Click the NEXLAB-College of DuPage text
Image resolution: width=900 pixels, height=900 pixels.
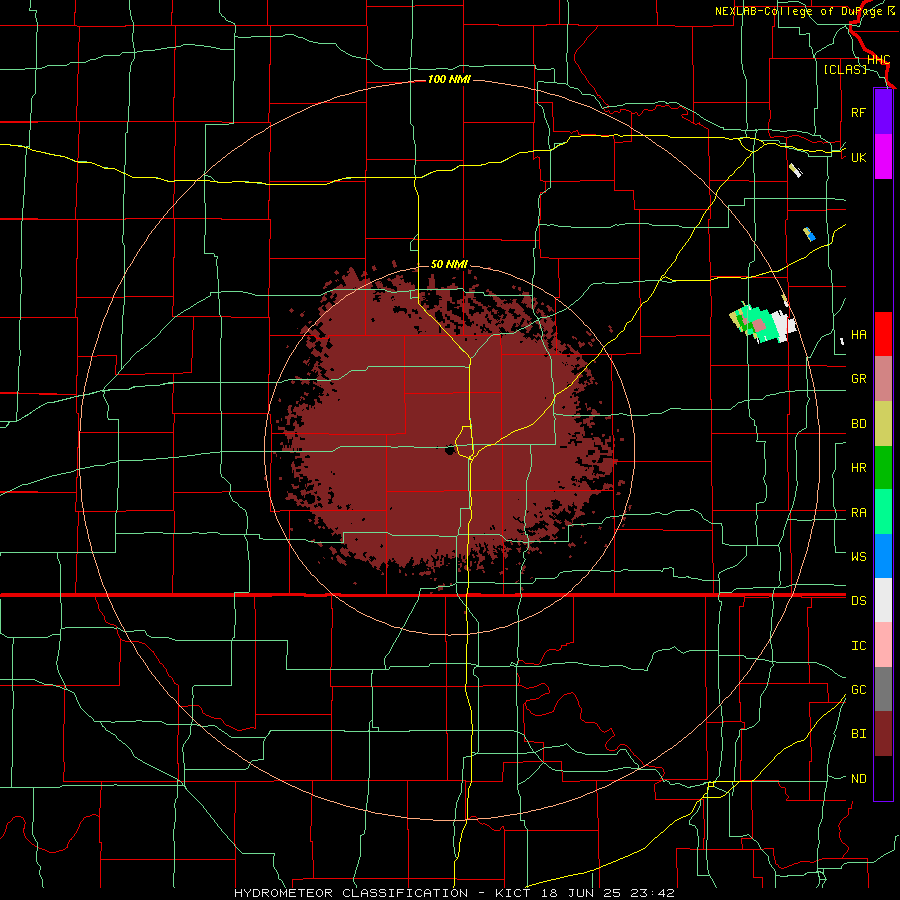point(798,11)
